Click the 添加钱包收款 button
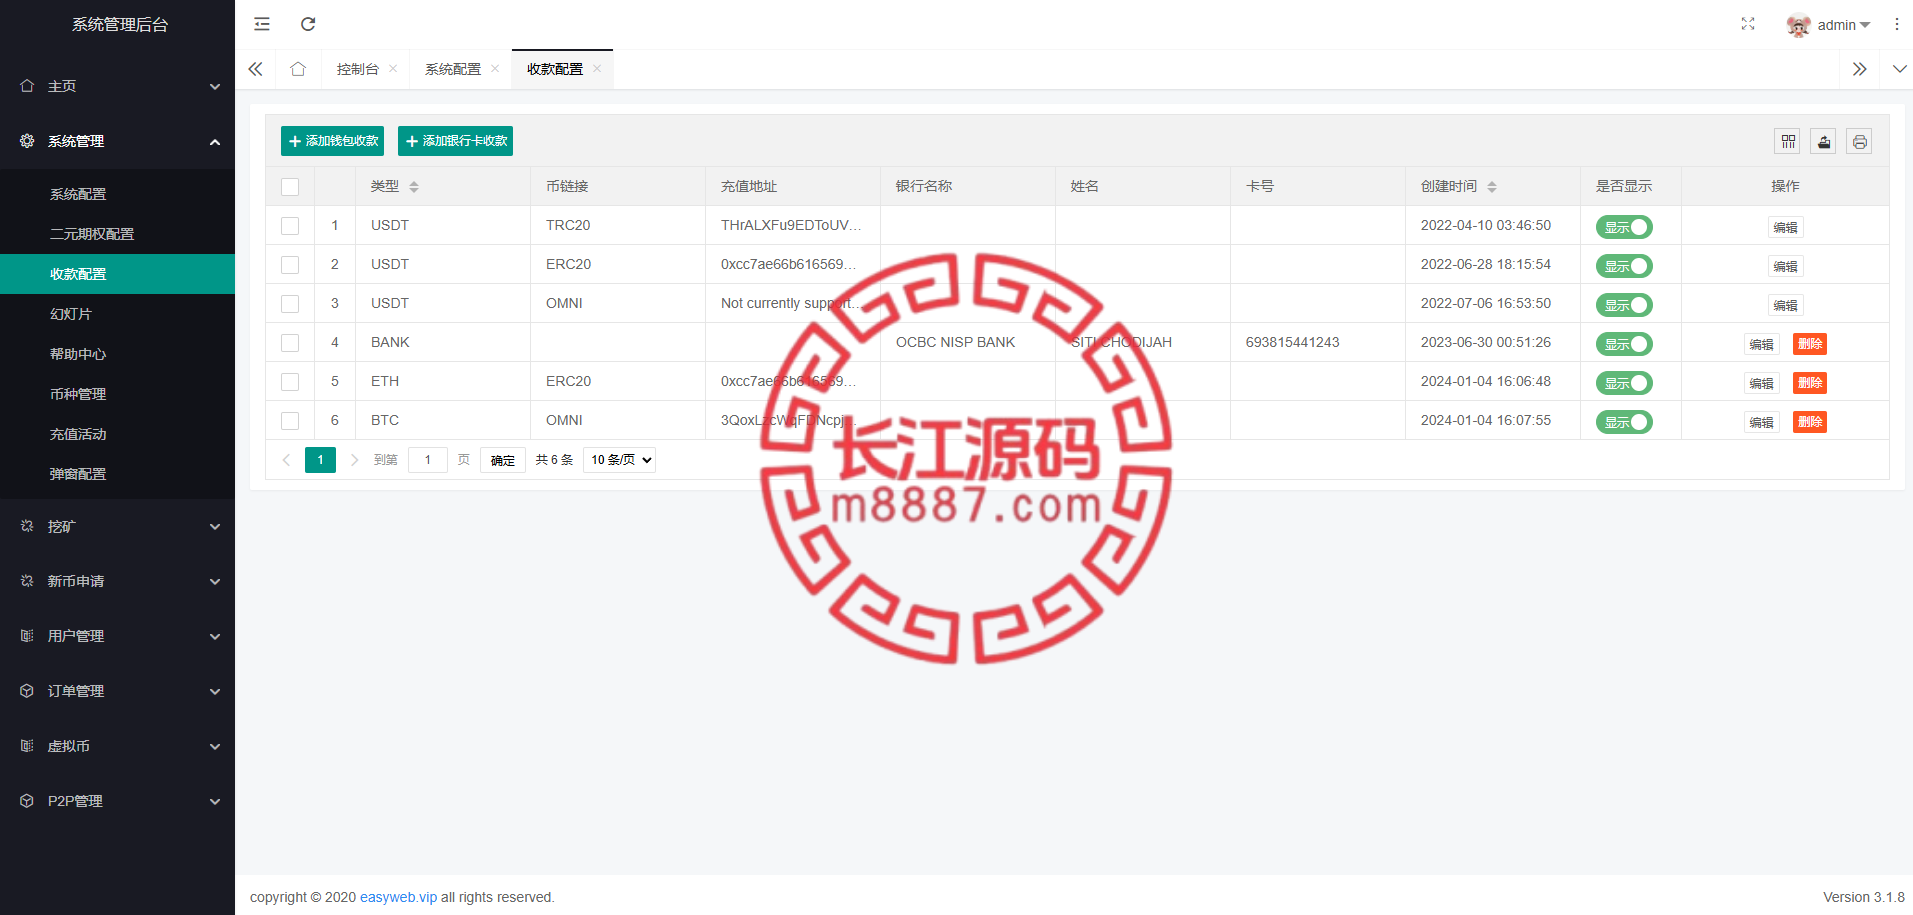Image resolution: width=1913 pixels, height=915 pixels. click(332, 141)
